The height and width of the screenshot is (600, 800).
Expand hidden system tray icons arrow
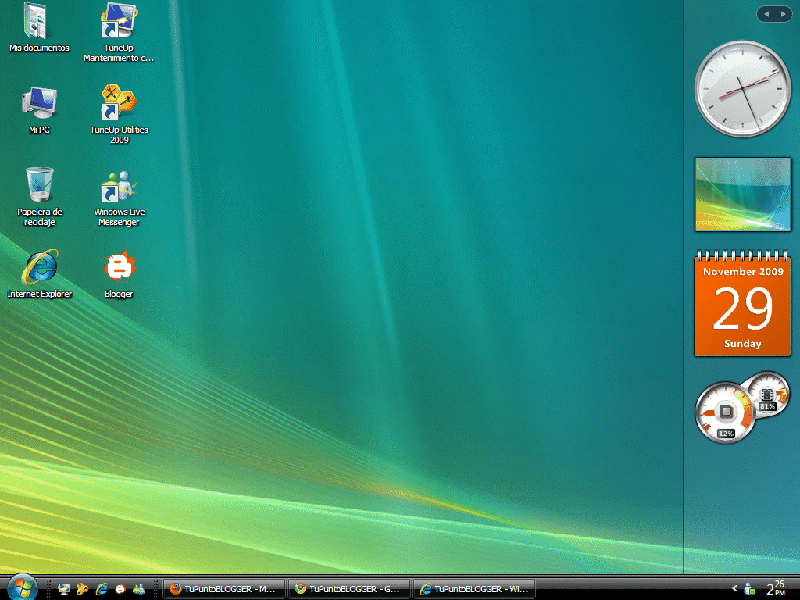coord(735,589)
